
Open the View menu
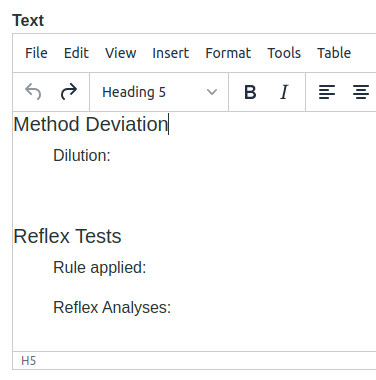pyautogui.click(x=121, y=53)
